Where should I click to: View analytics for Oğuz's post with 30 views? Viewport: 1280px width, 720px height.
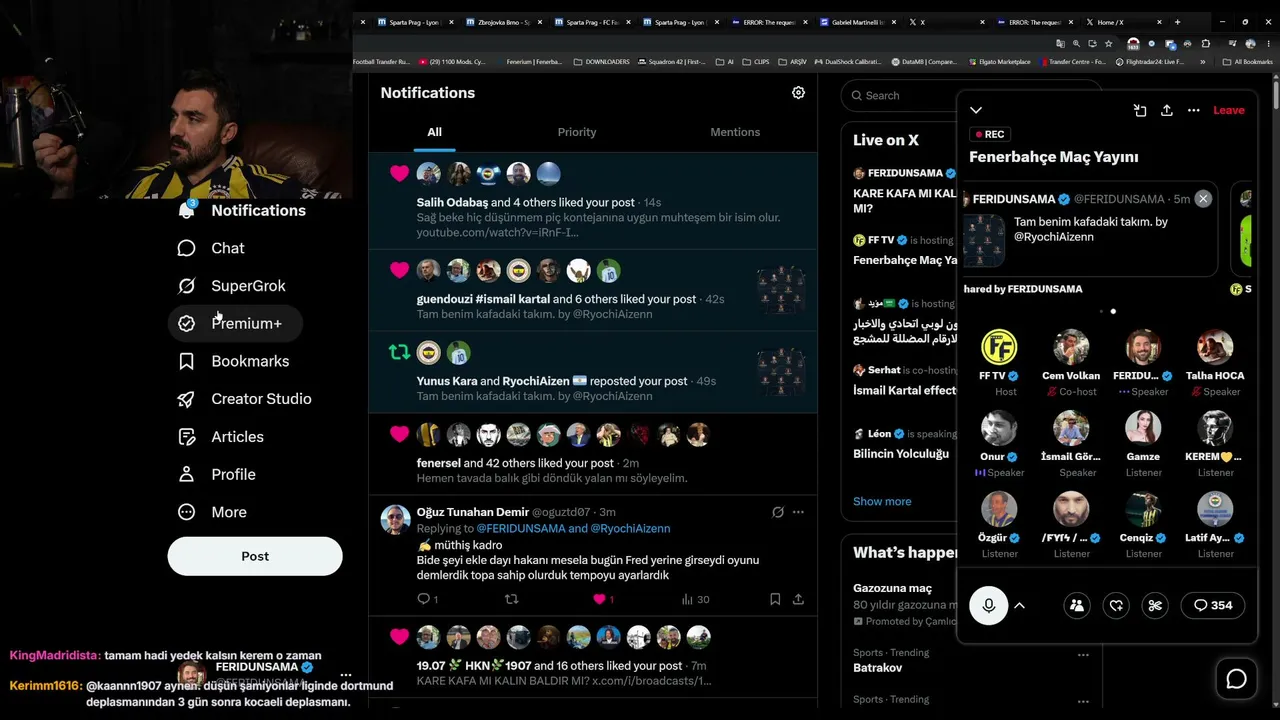tap(695, 599)
